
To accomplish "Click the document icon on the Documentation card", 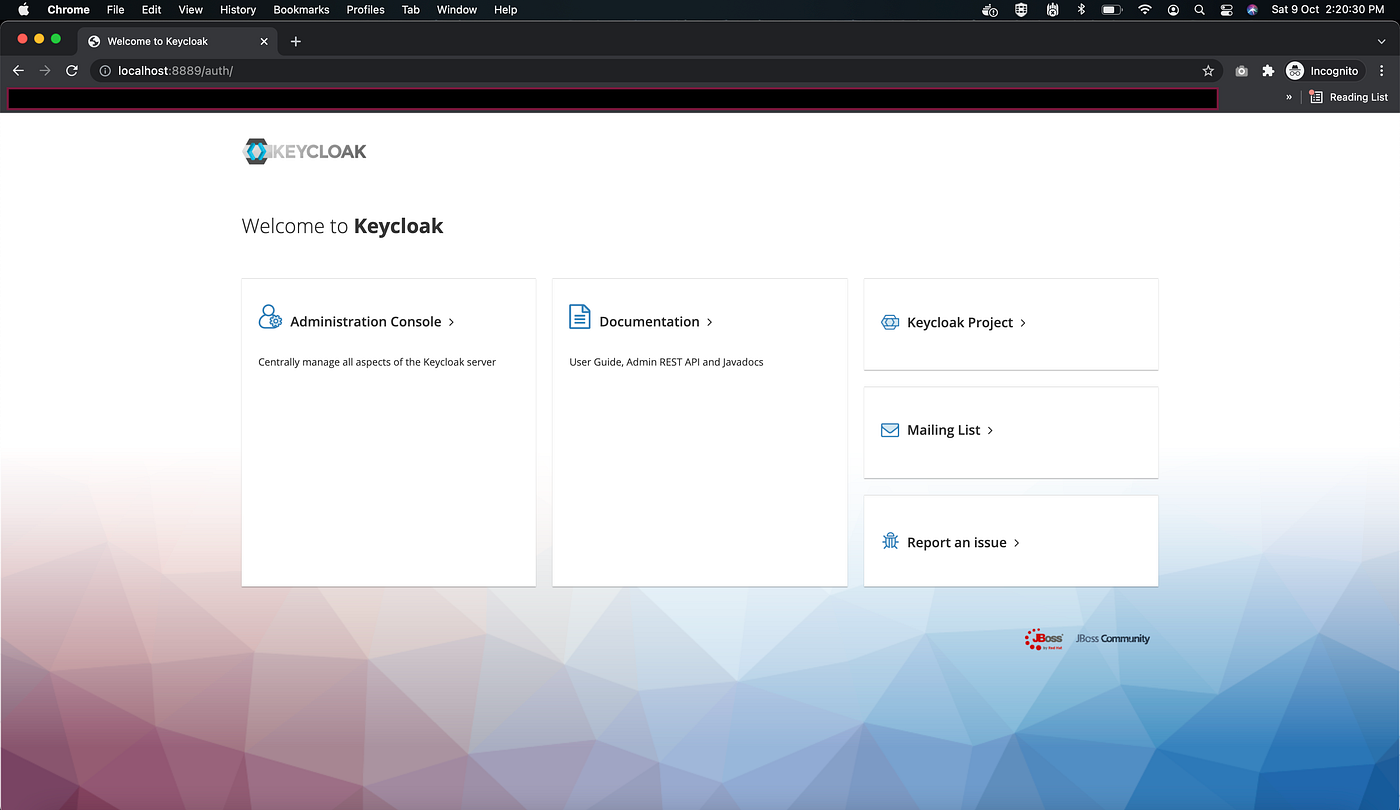I will 579,316.
